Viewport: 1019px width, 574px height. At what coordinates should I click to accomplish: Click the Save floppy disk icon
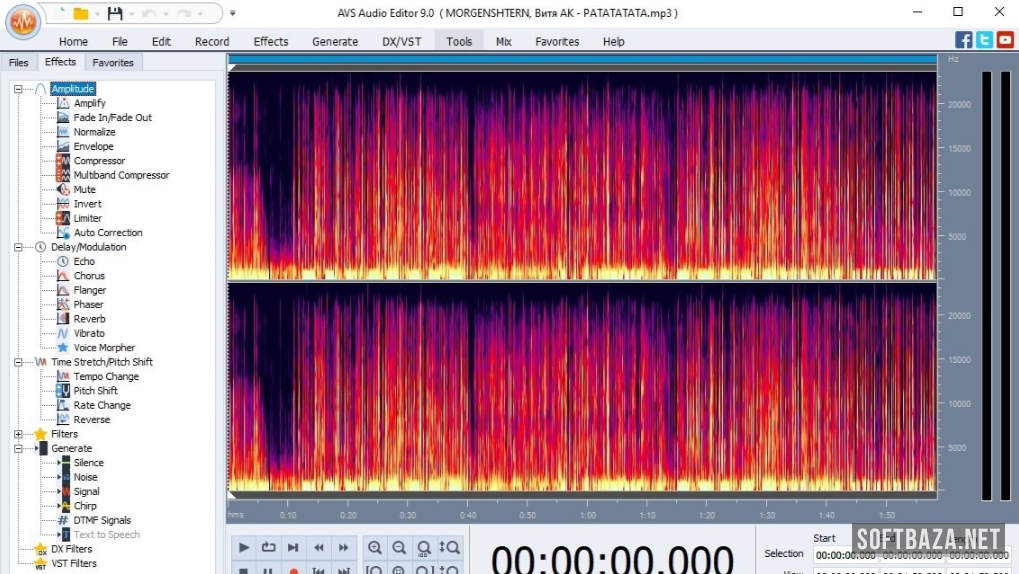(x=115, y=14)
